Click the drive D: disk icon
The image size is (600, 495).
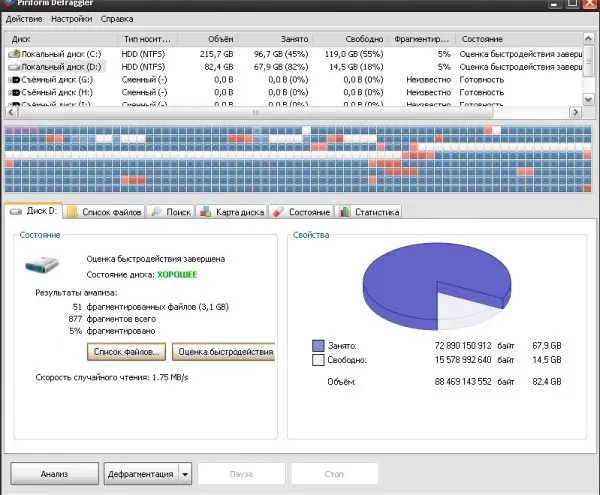(14, 67)
